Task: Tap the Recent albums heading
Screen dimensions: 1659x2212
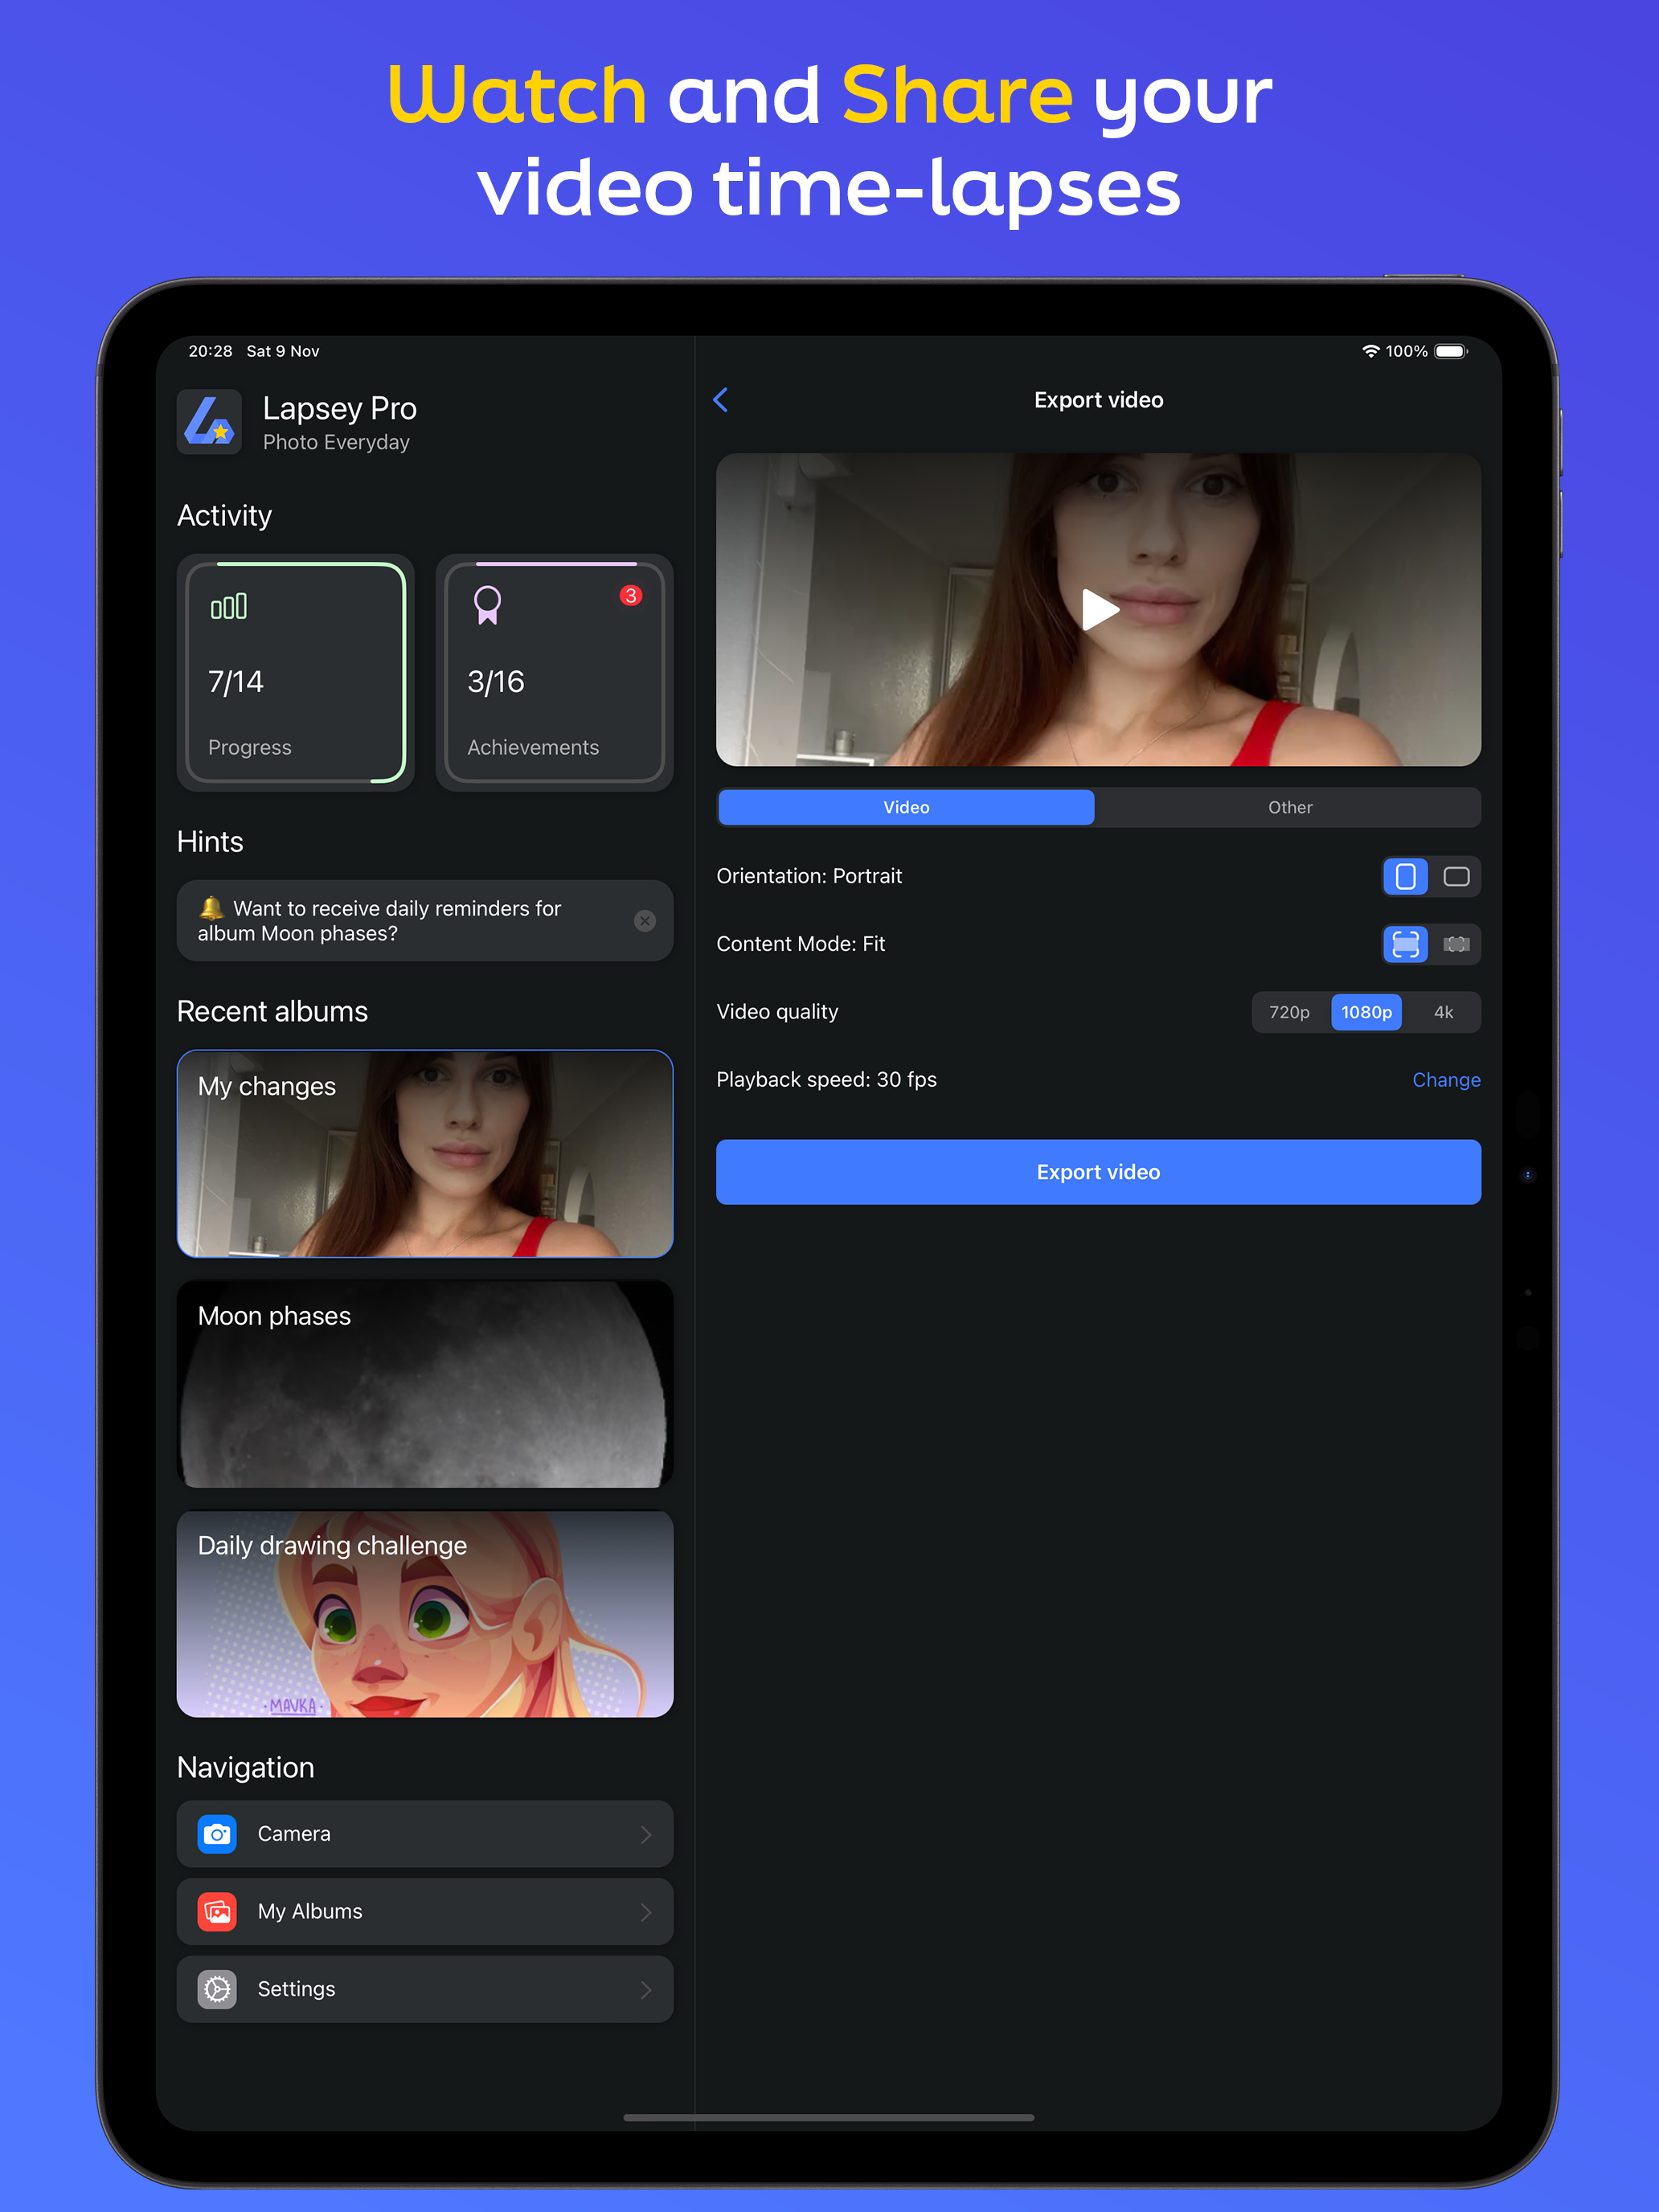Action: coord(272,1012)
